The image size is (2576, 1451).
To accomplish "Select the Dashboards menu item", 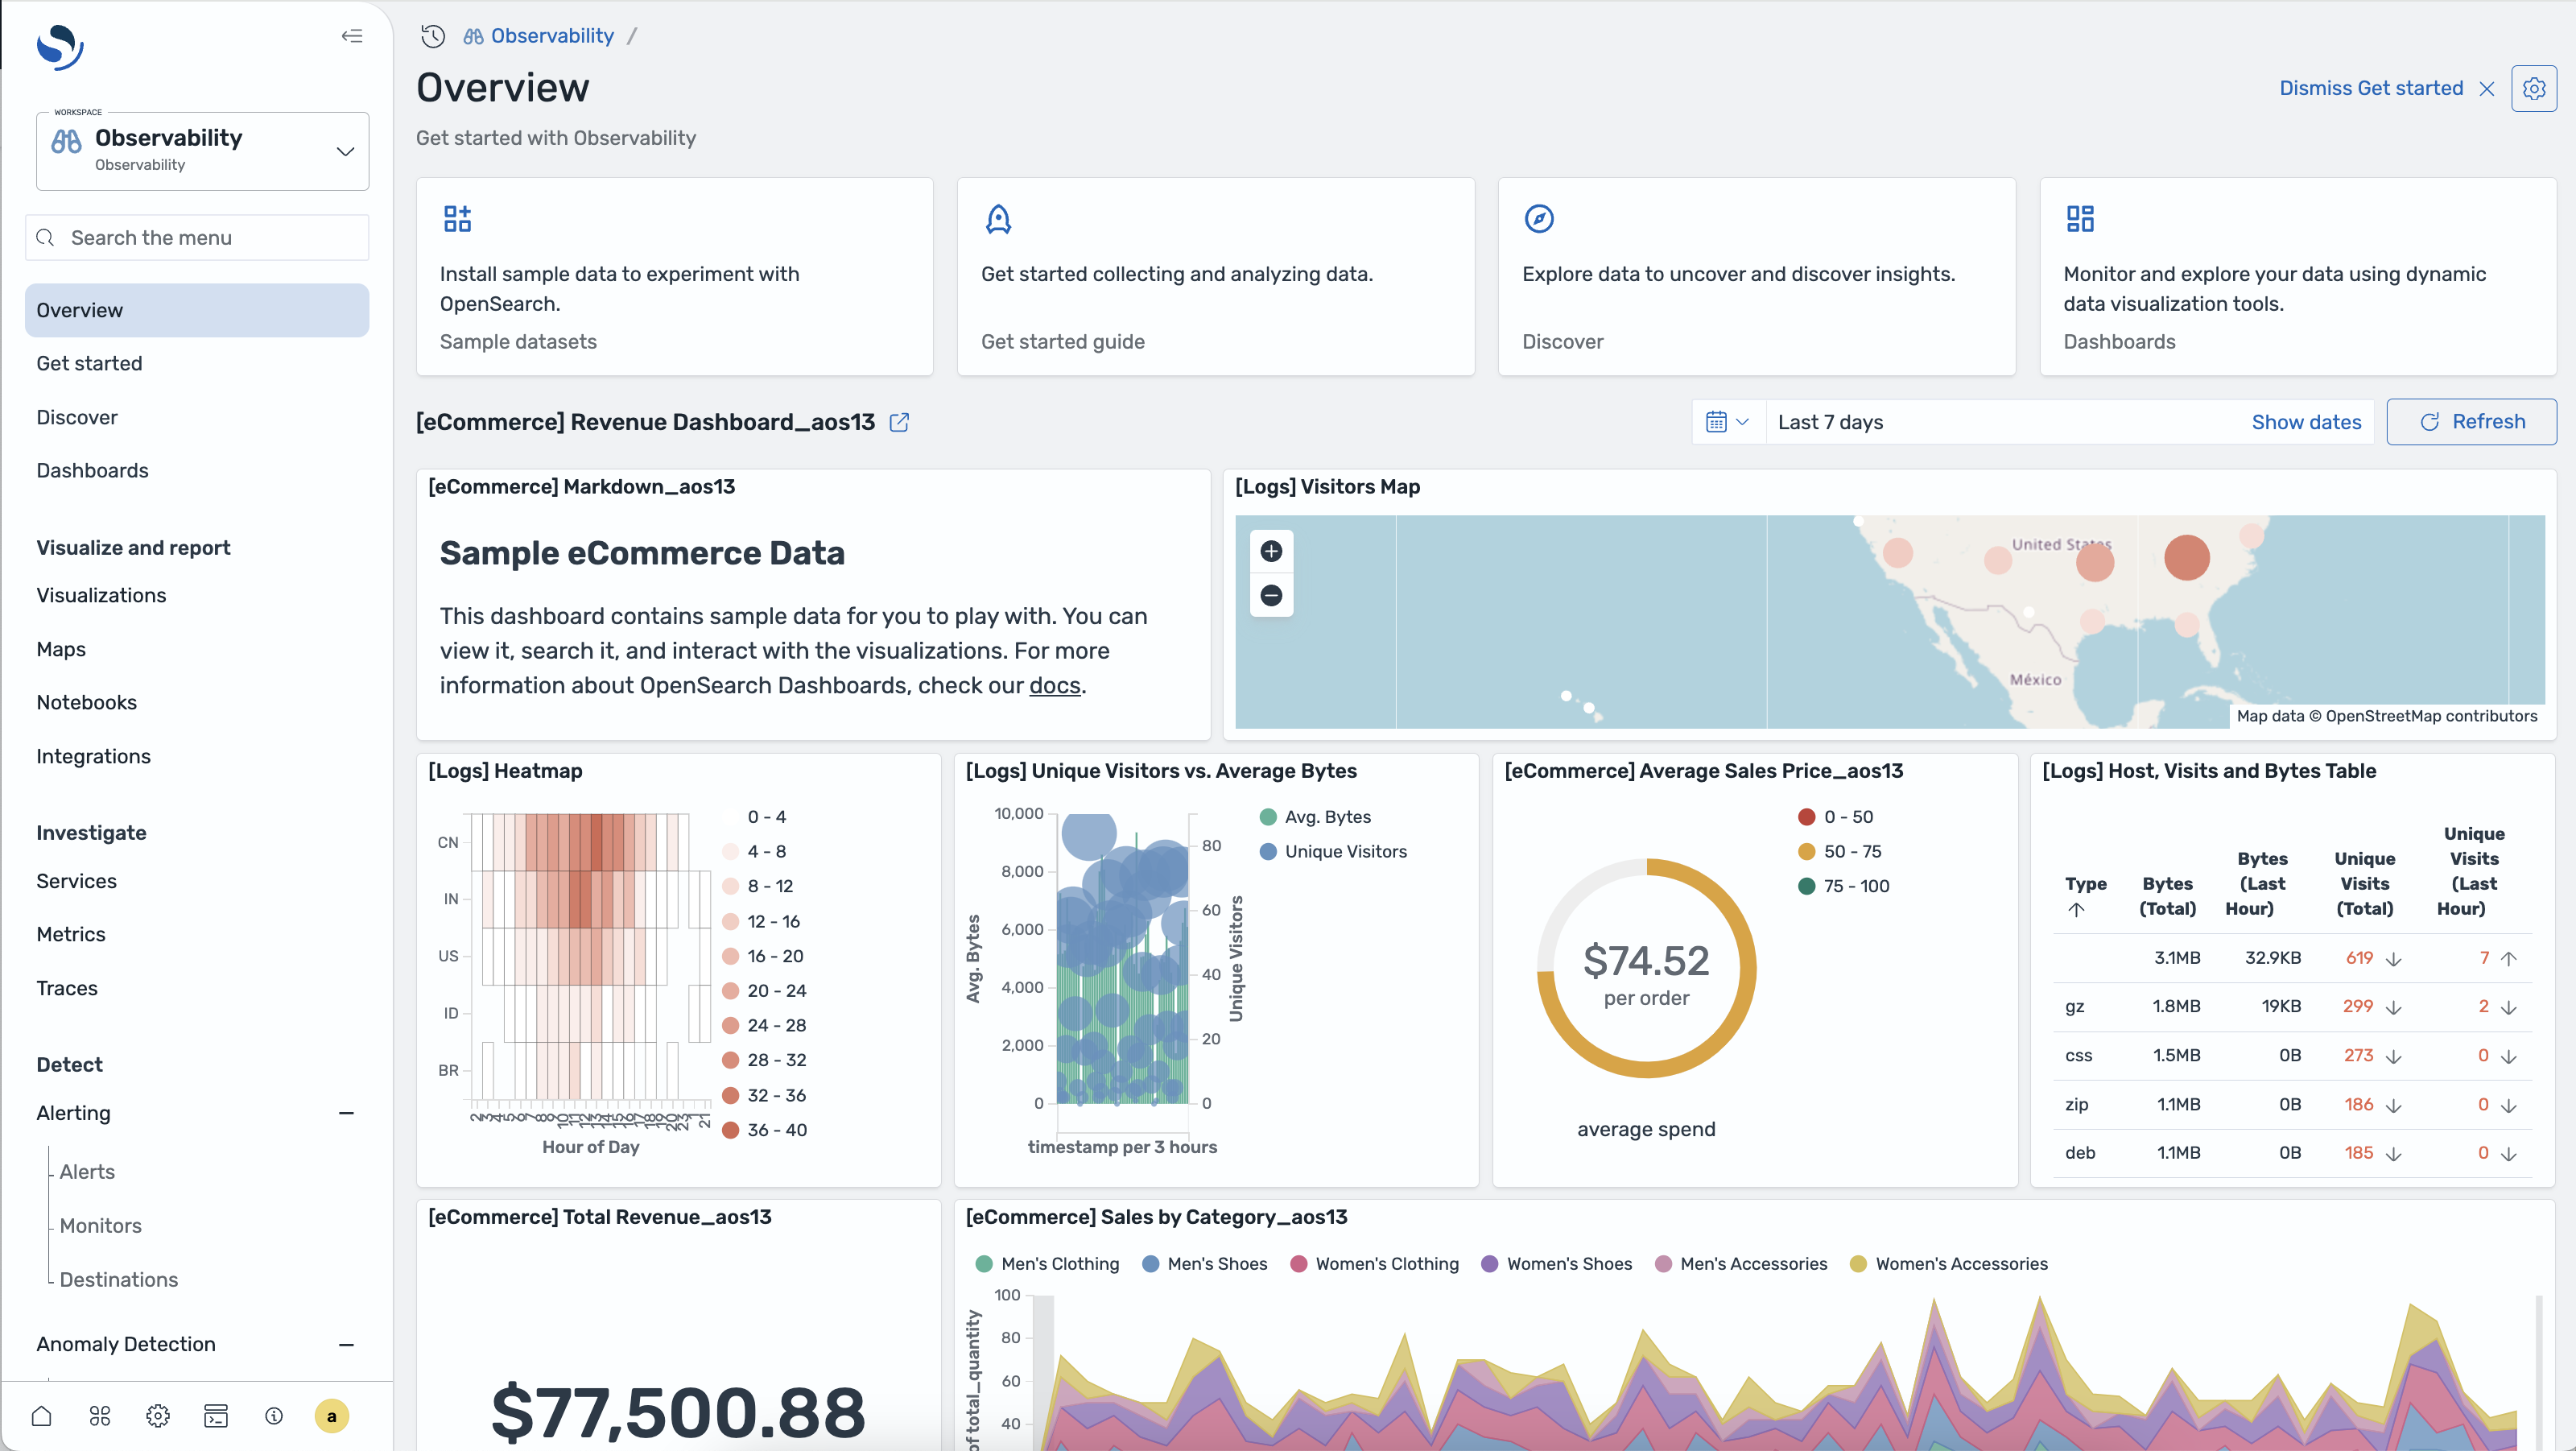I will 92,469.
